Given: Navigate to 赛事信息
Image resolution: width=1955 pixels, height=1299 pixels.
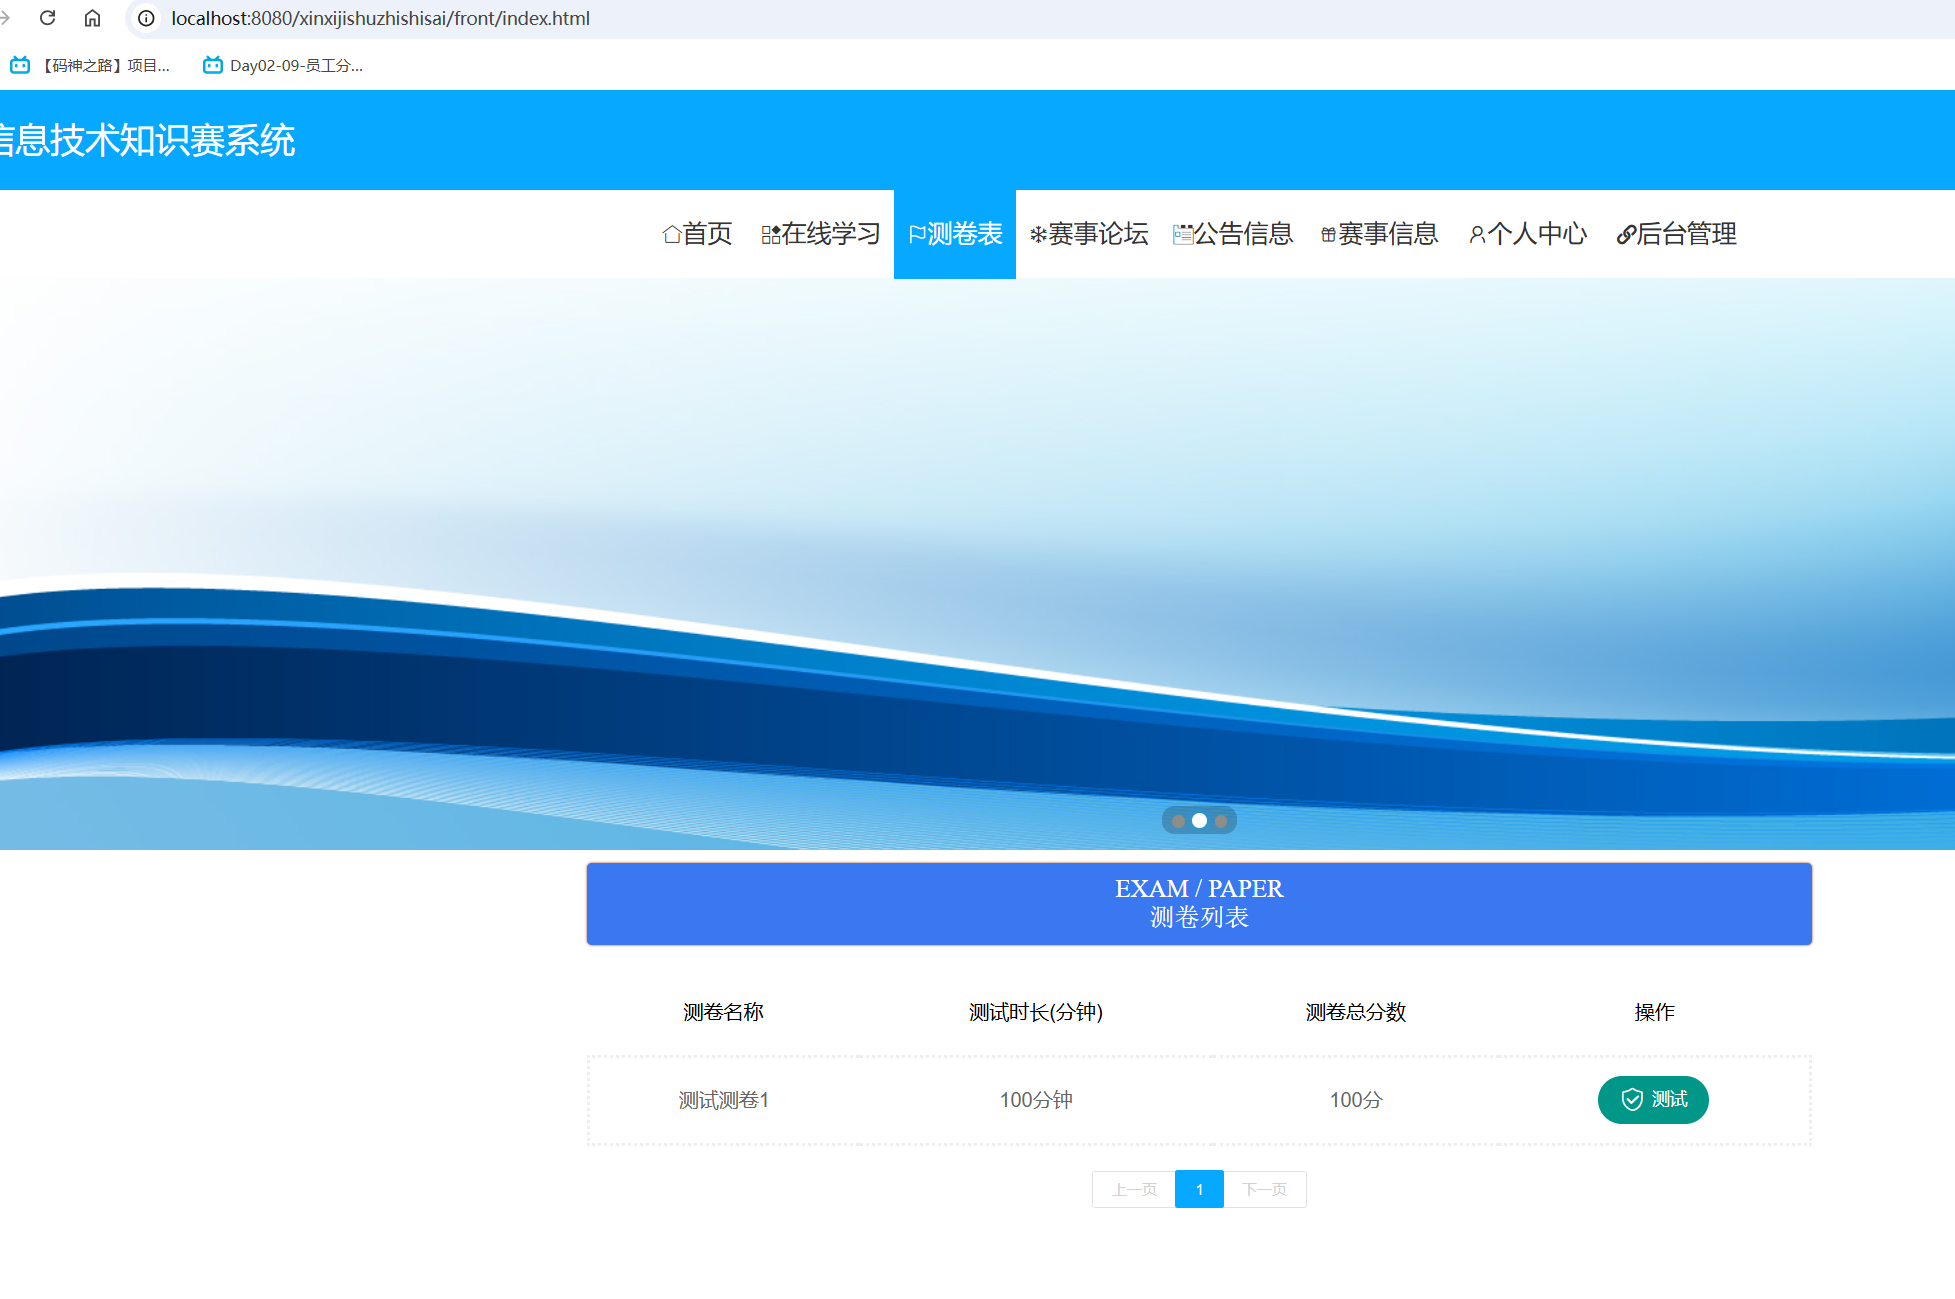Looking at the screenshot, I should click(1379, 234).
